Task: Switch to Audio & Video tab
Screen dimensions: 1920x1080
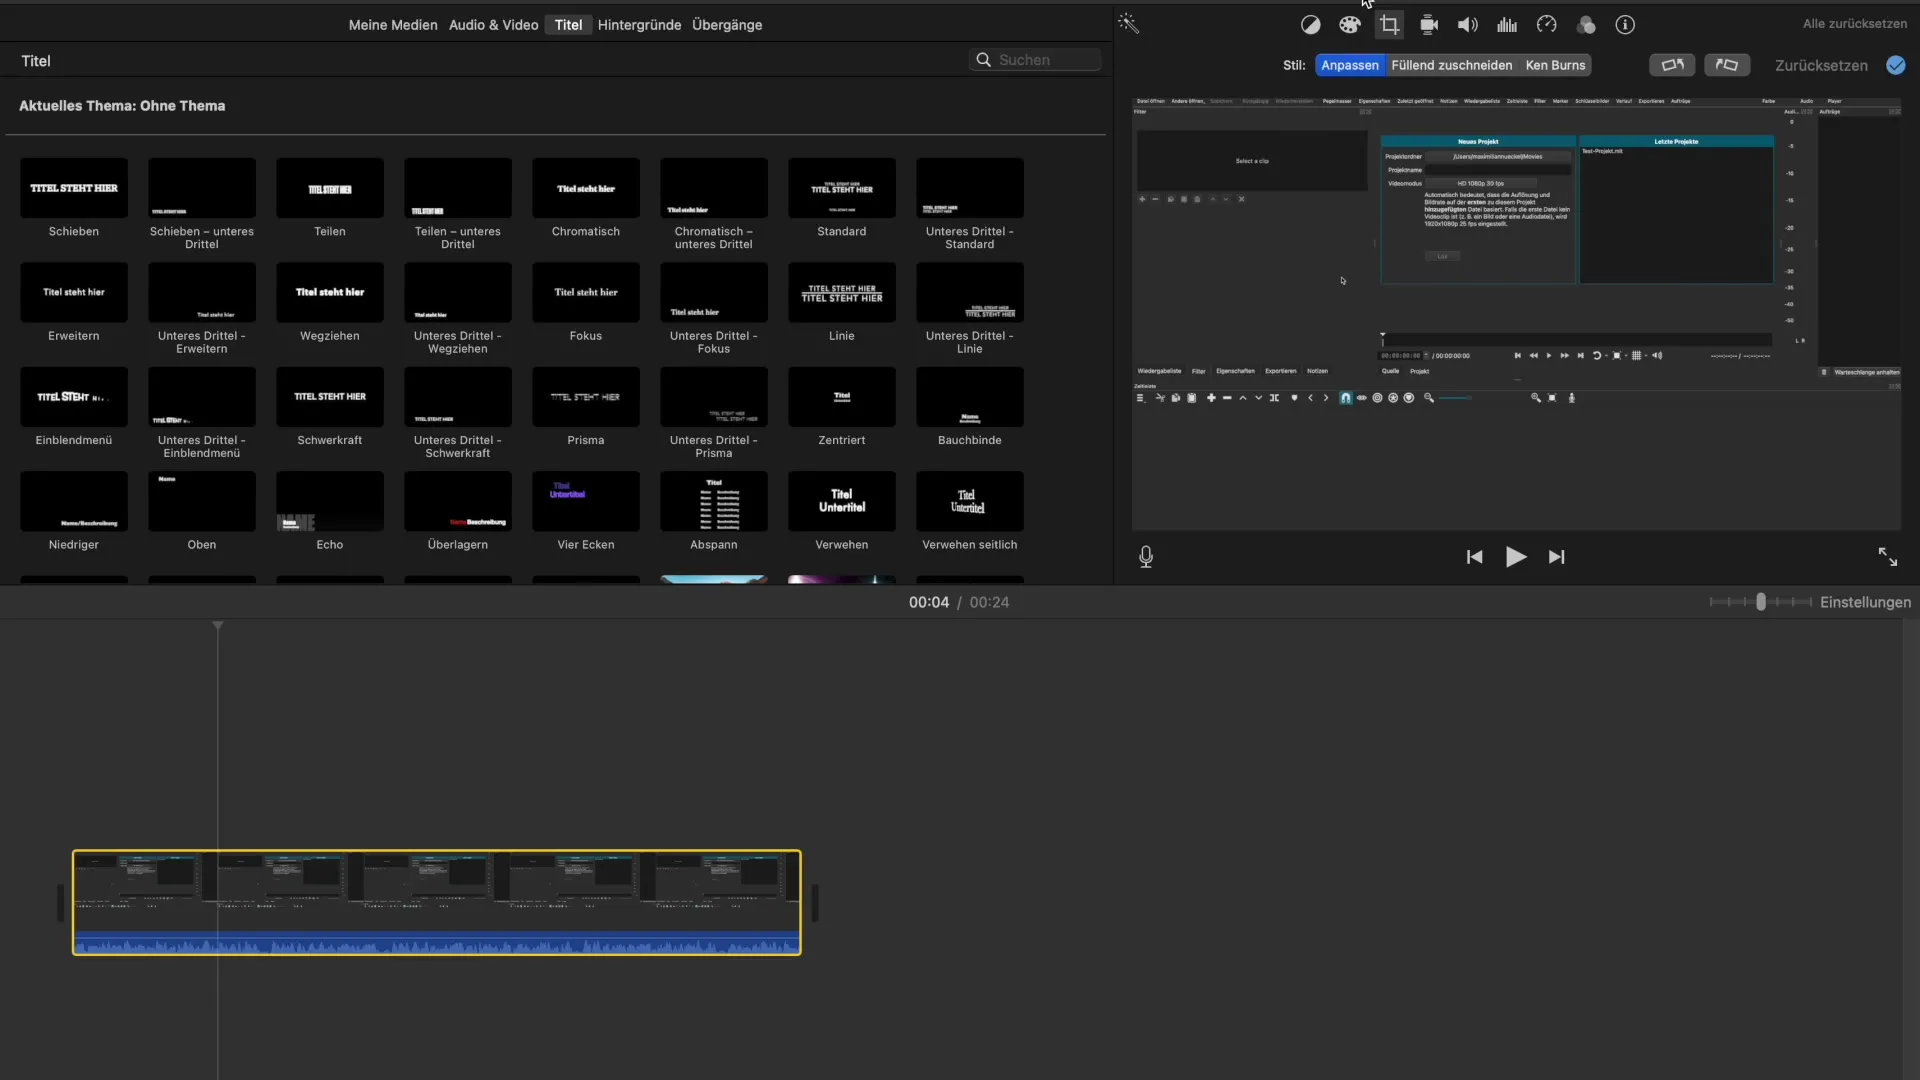Action: [494, 25]
